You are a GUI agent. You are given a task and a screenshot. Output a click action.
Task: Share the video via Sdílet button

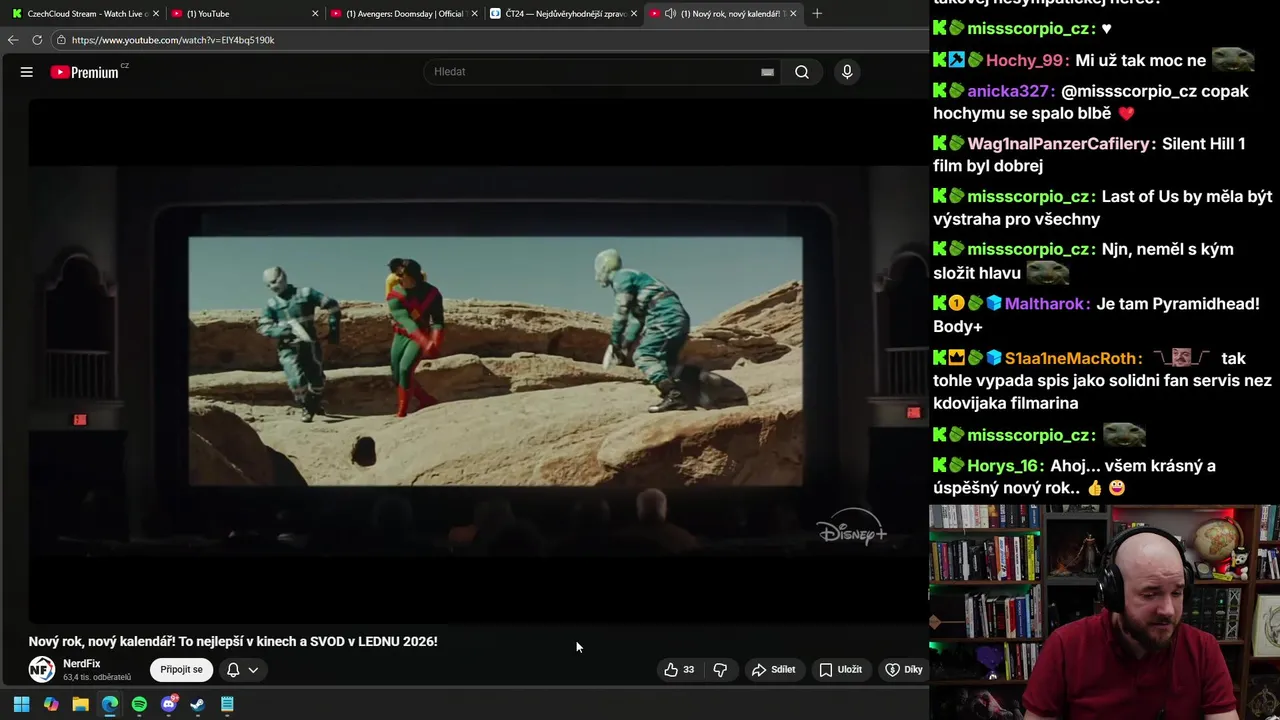point(774,670)
